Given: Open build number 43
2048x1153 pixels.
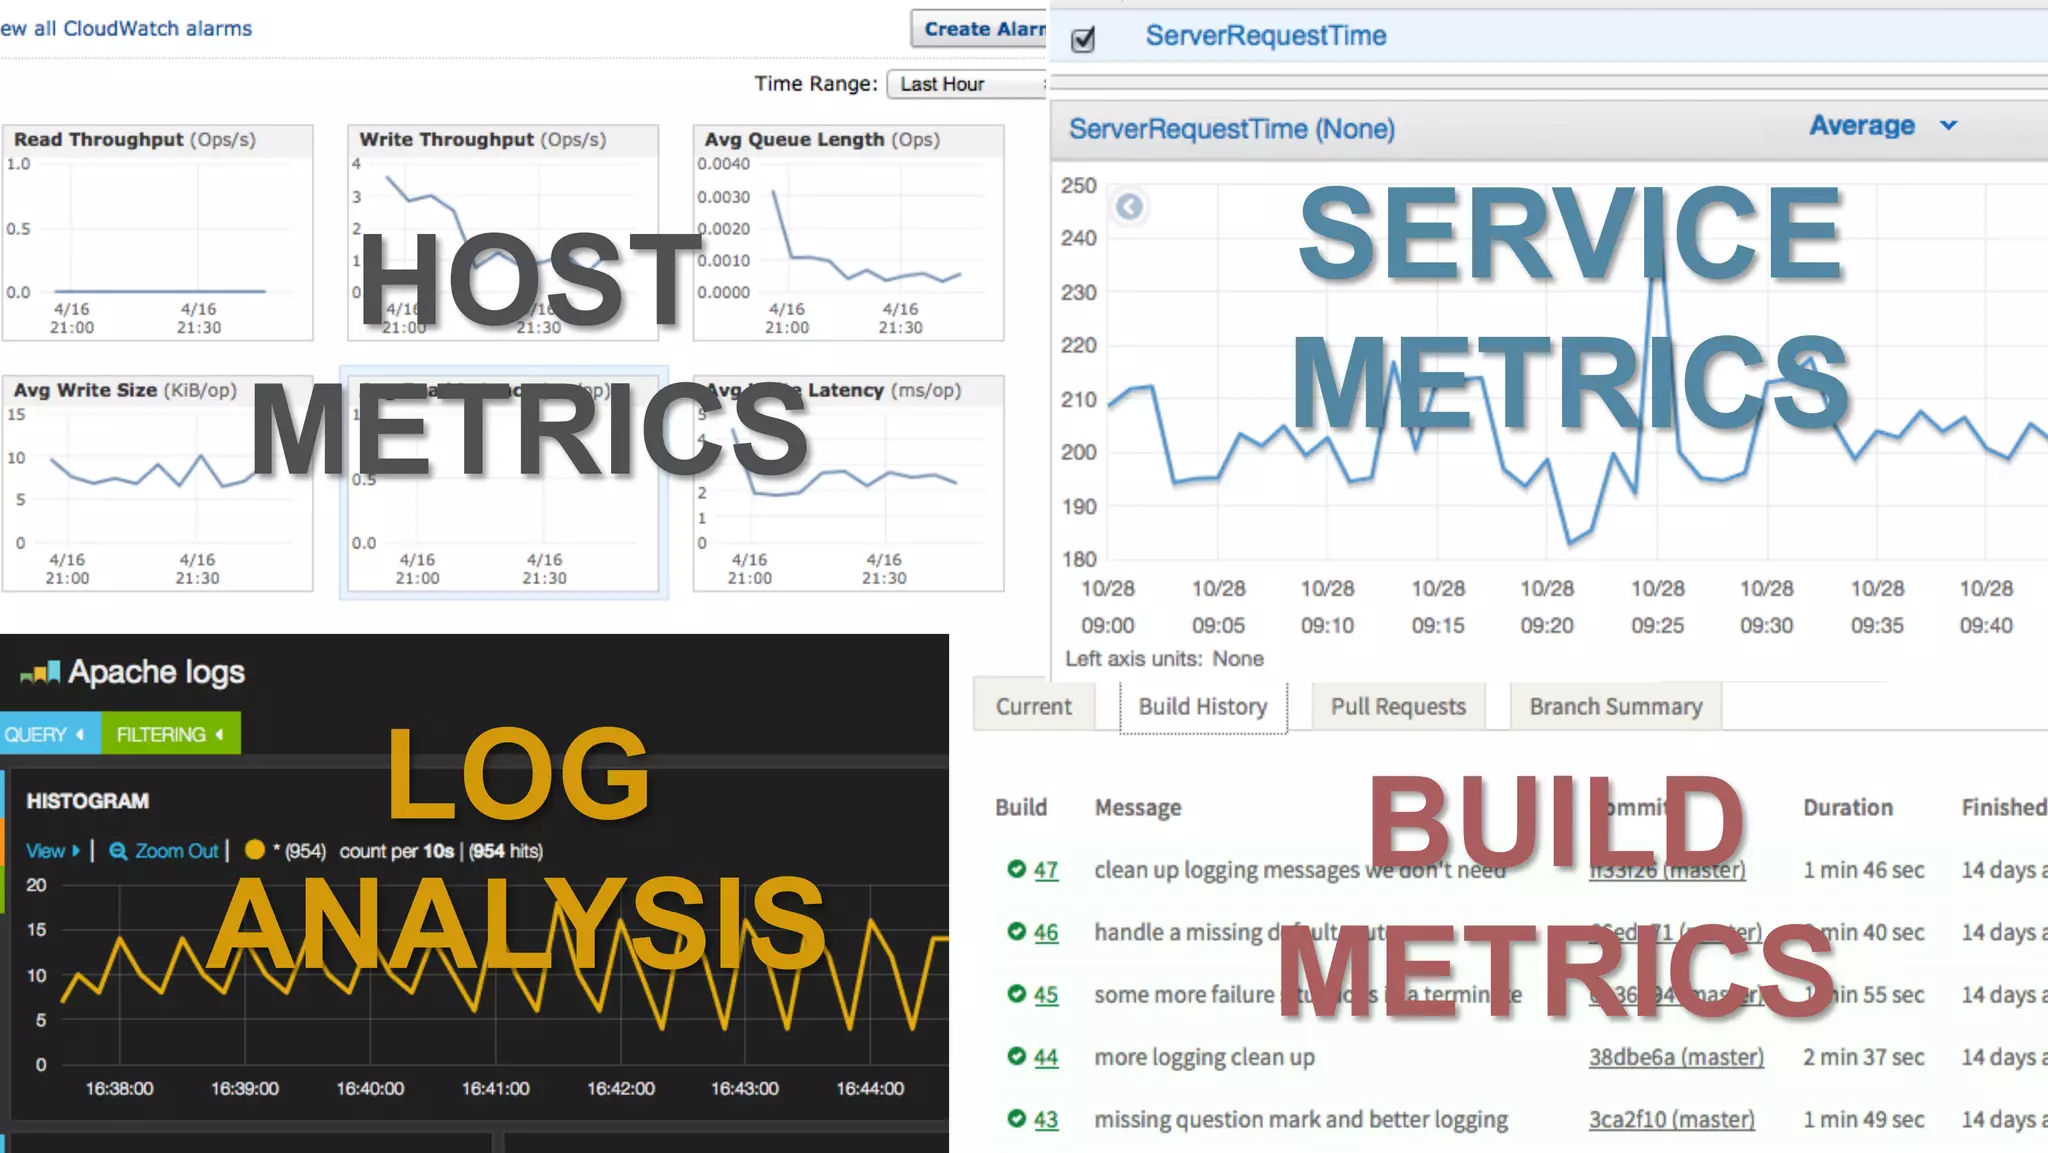Looking at the screenshot, I should [x=1046, y=1120].
